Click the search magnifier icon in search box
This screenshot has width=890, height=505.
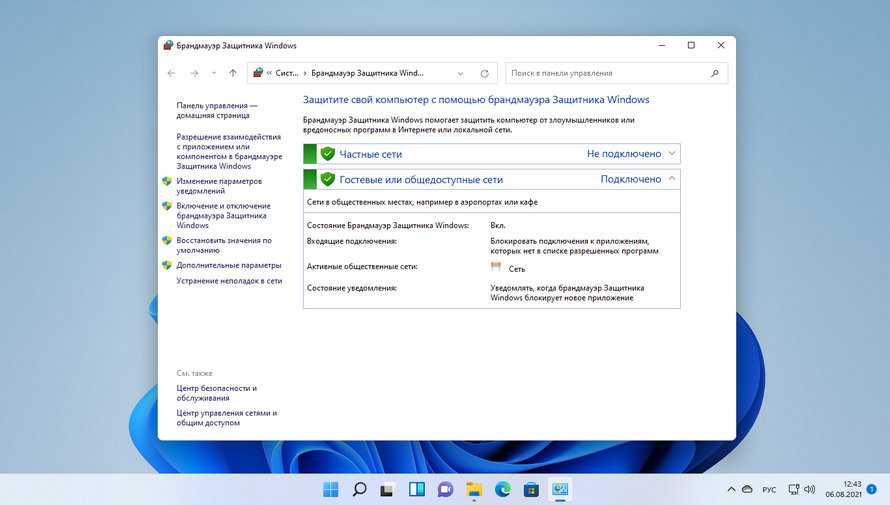pyautogui.click(x=715, y=73)
